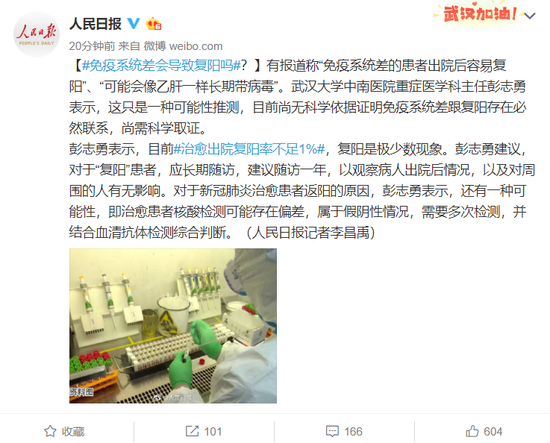Viewport: 550px width, 443px height.
Task: Click the 资料图 caption on photo
Action: [82, 392]
